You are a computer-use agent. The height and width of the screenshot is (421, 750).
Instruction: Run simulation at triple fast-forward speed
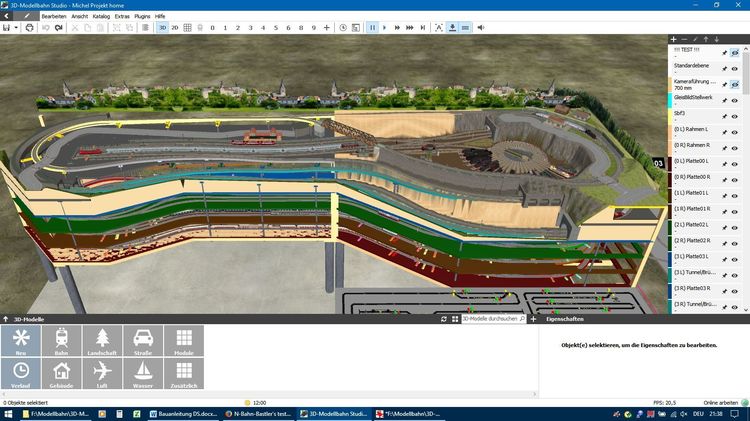(410, 28)
